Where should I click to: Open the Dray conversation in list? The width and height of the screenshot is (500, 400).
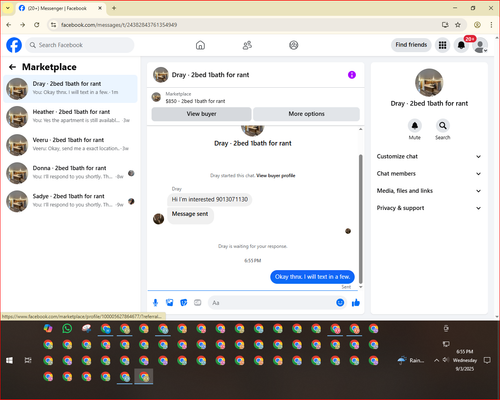pyautogui.click(x=70, y=89)
